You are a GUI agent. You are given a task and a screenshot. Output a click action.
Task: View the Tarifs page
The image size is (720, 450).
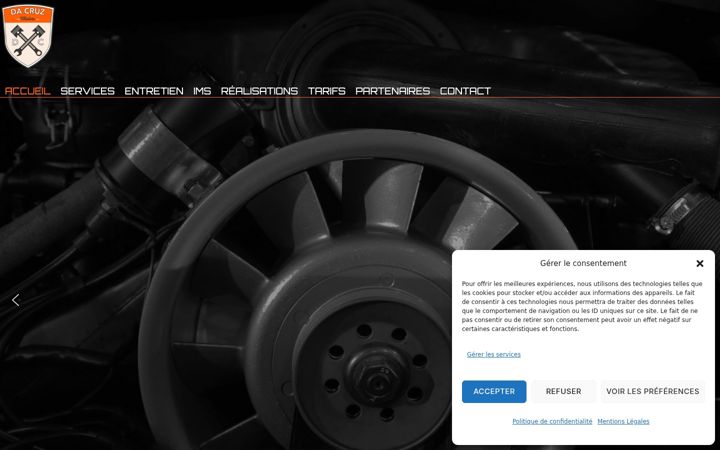(x=327, y=91)
